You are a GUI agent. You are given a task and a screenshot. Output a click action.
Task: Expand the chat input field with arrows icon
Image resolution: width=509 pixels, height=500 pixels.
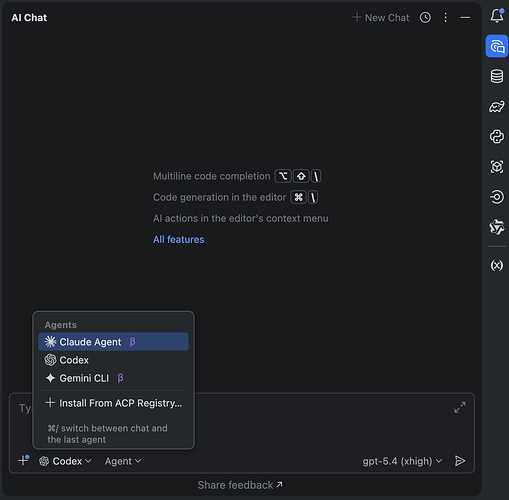(x=460, y=408)
